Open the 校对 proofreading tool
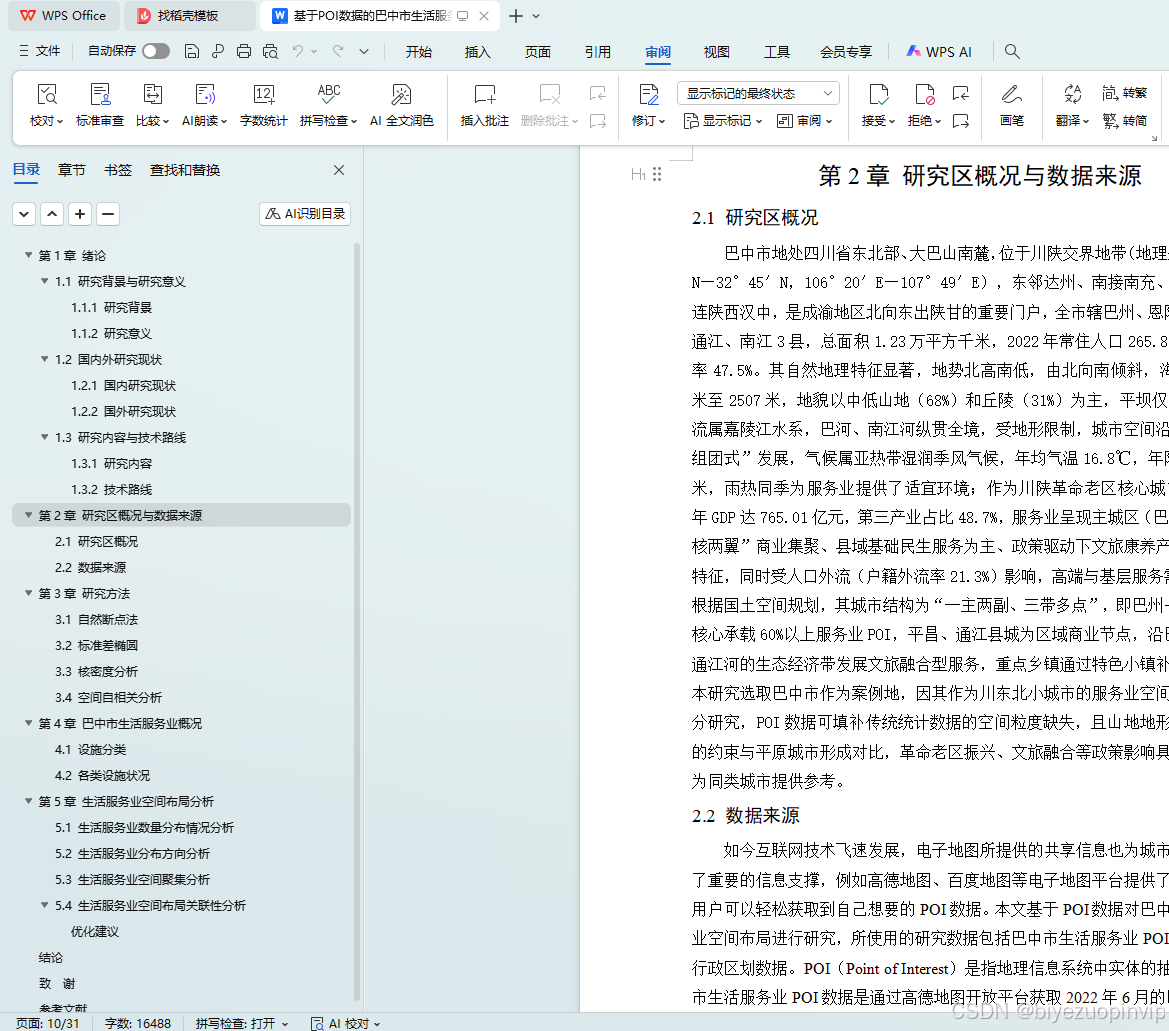This screenshot has height=1031, width=1169. point(46,105)
